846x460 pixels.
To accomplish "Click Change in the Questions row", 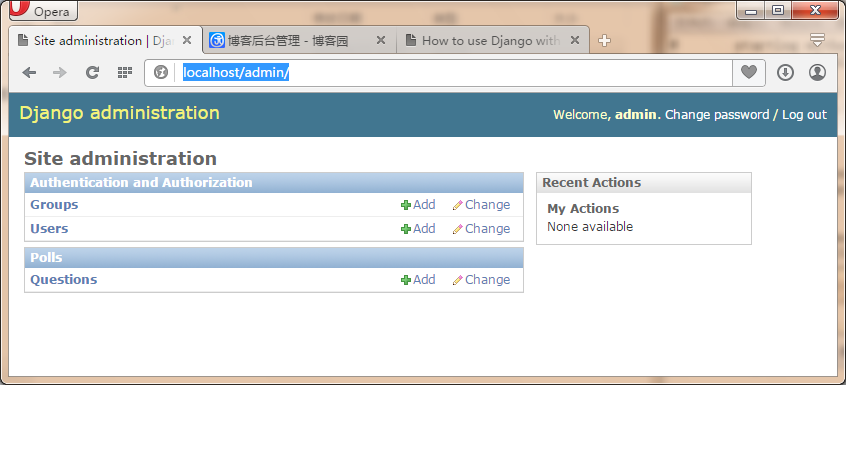I will [x=482, y=279].
